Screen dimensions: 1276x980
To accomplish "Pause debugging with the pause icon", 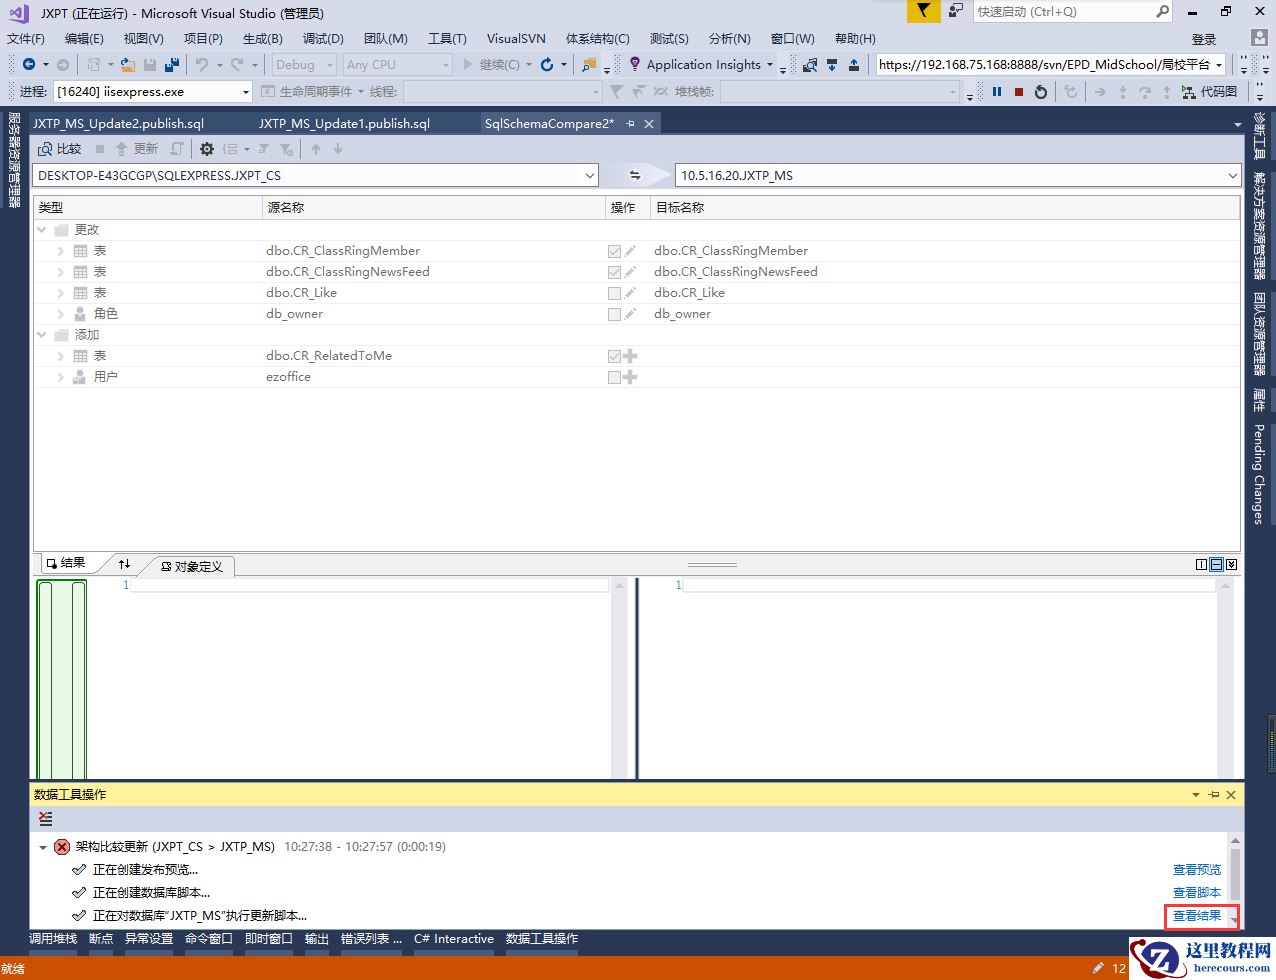I will coord(997,91).
